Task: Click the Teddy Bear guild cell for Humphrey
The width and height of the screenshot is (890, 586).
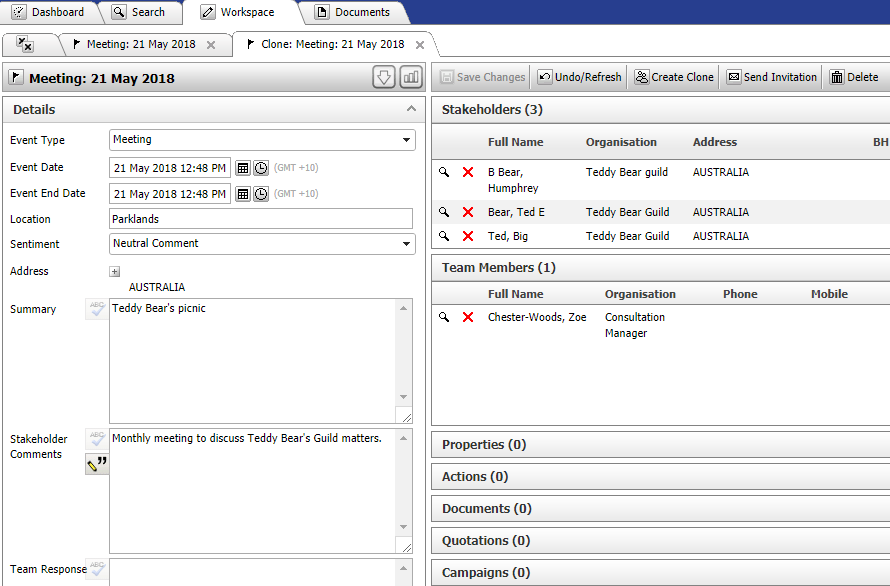Action: click(627, 172)
